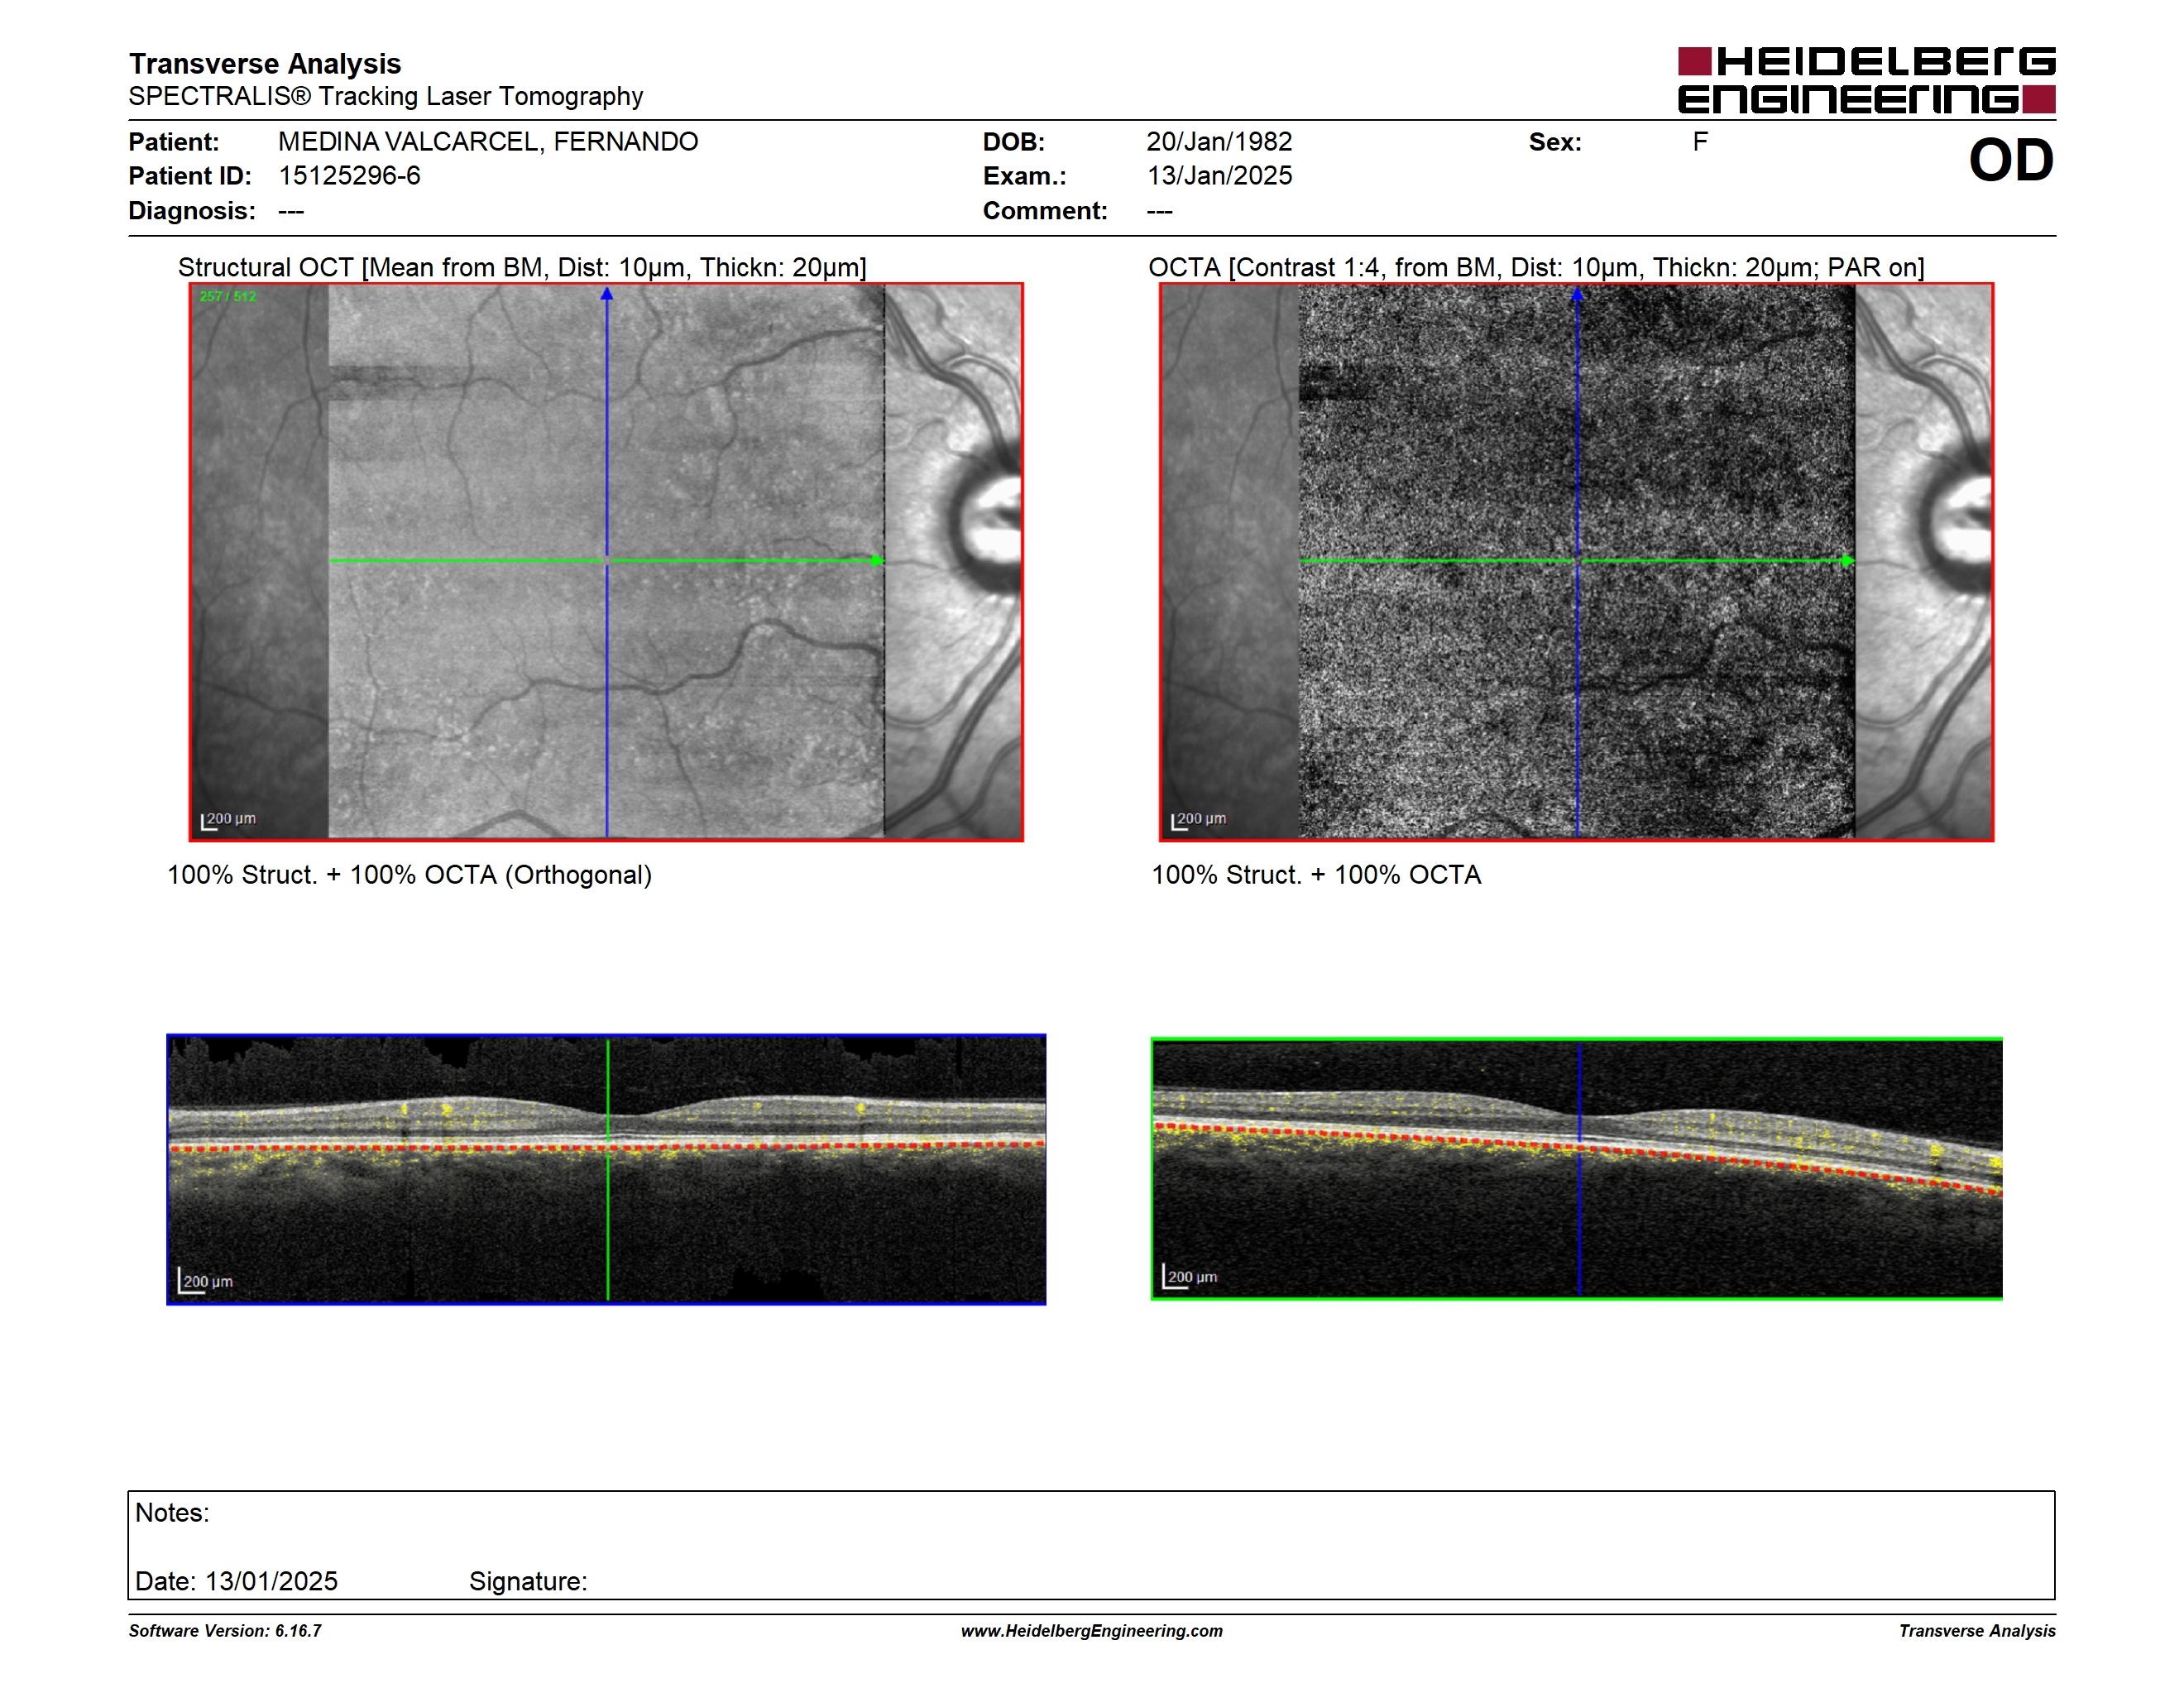This screenshot has width=2184, height=1688.
Task: Click 100% Struct. + 100% OCTA (Orthogonal) label
Action: 409,875
